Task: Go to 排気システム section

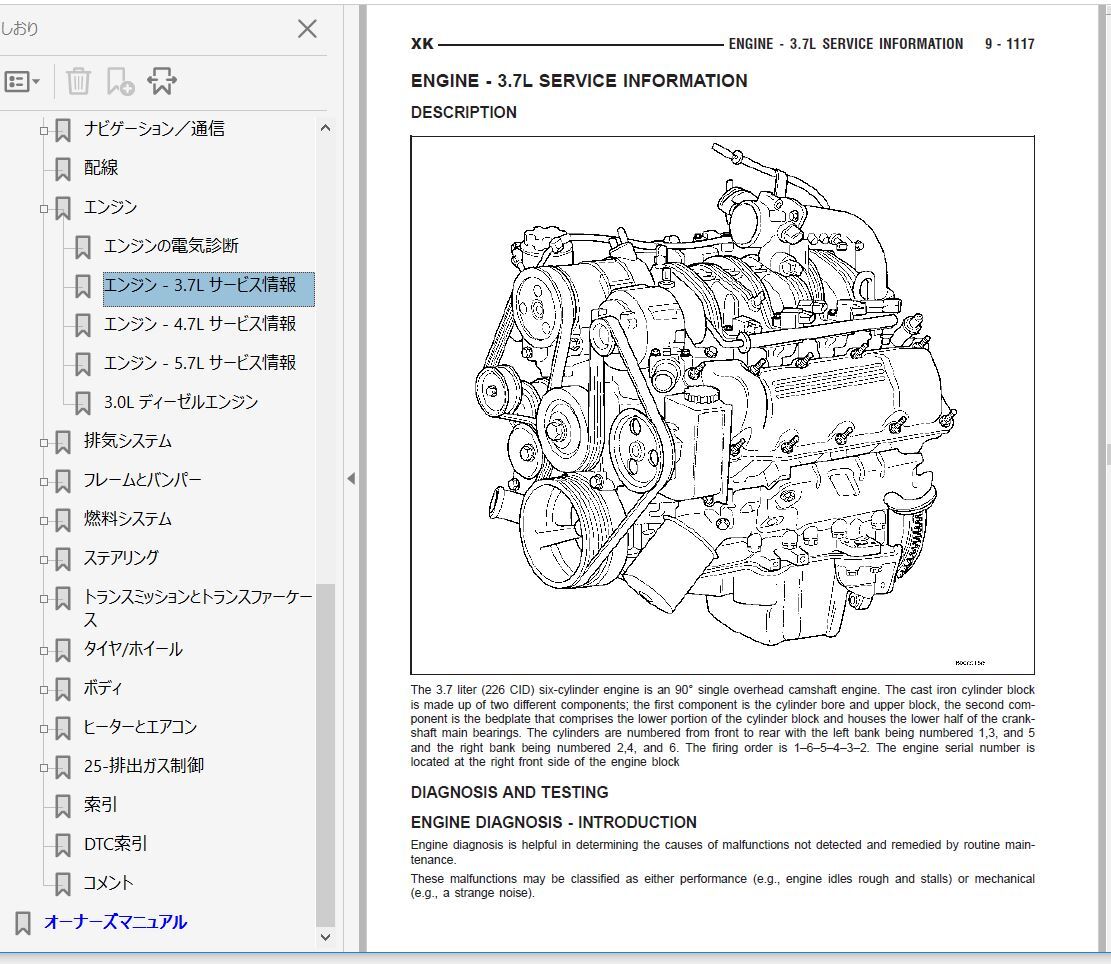Action: 128,441
